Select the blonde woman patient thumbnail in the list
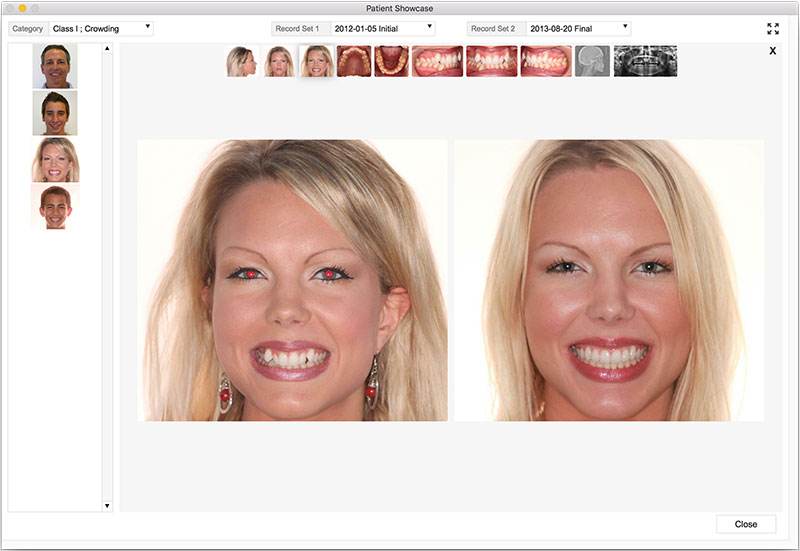Screen dimensions: 800x551 click(x=55, y=160)
